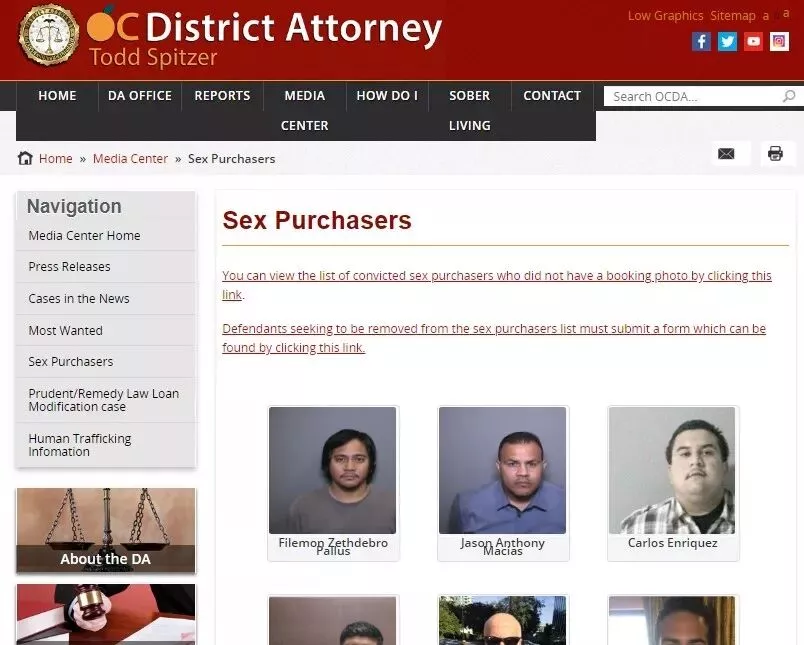Click the District Attorney seal logo
This screenshot has width=804, height=645.
(x=49, y=35)
